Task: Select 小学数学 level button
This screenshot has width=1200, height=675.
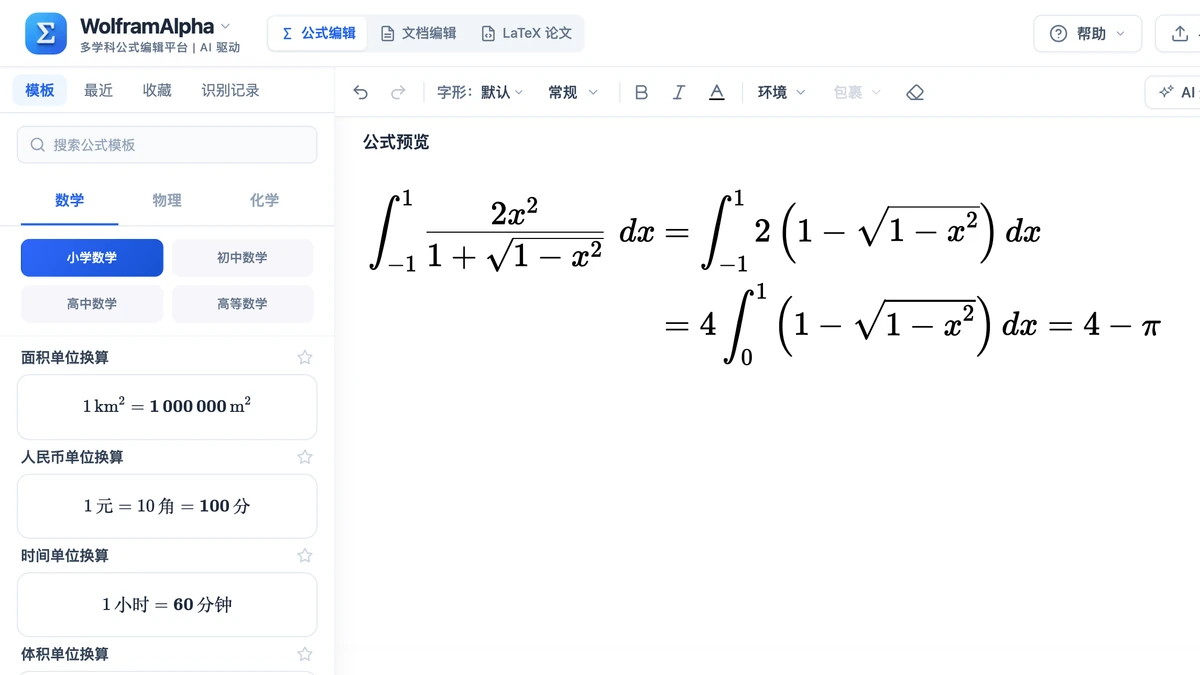Action: pyautogui.click(x=92, y=258)
